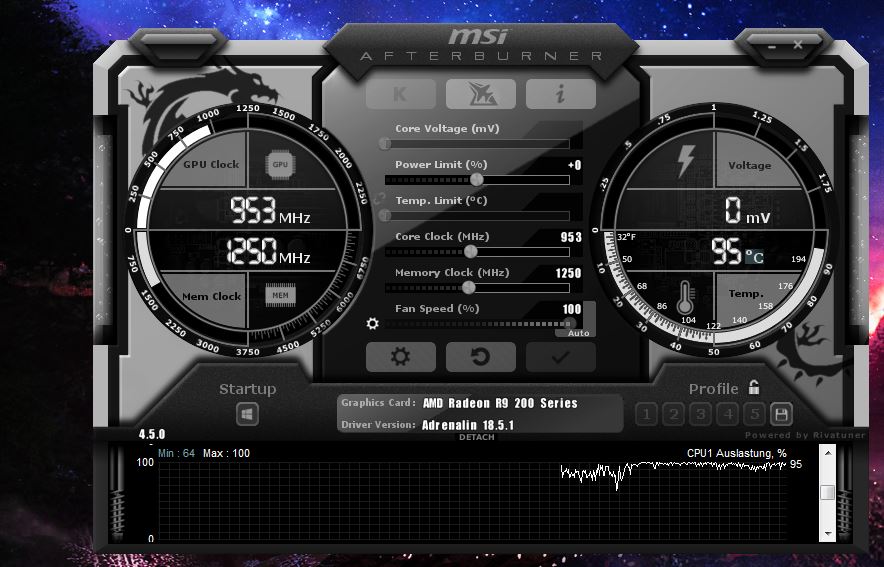Click the Memory Clock value 1250
The height and width of the screenshot is (567, 884).
click(x=568, y=273)
